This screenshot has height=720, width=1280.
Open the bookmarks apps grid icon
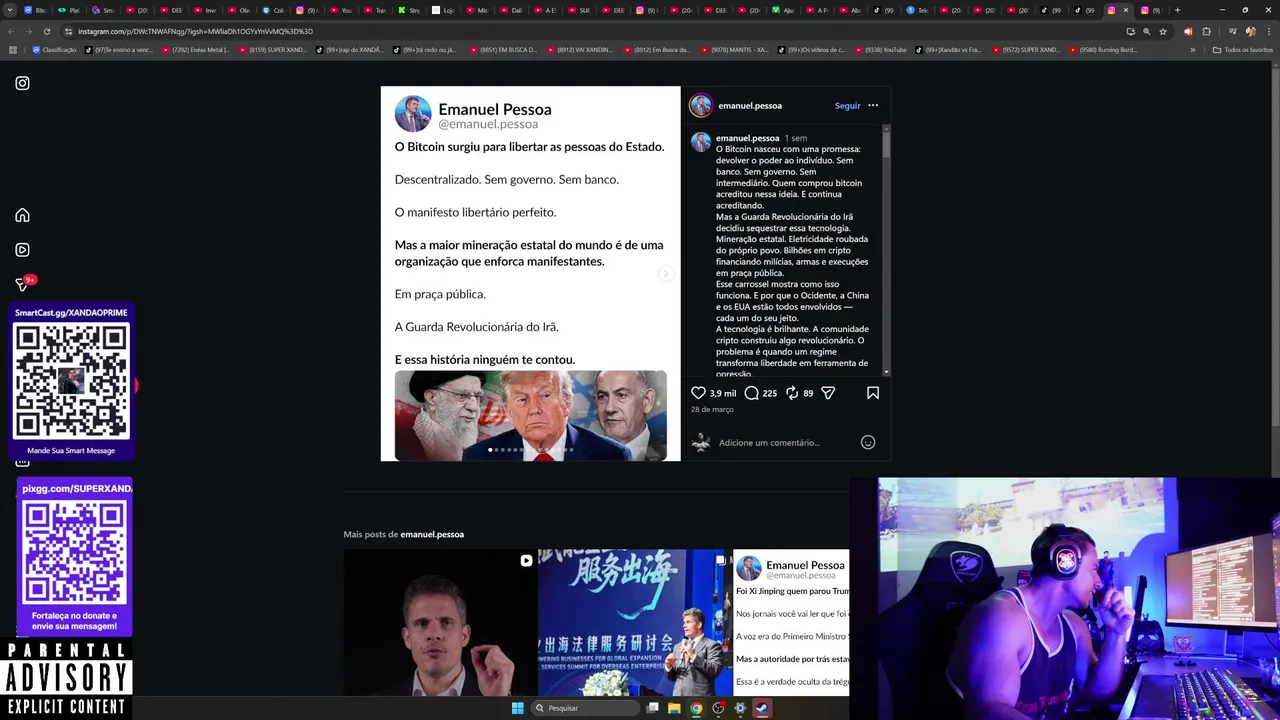13,49
